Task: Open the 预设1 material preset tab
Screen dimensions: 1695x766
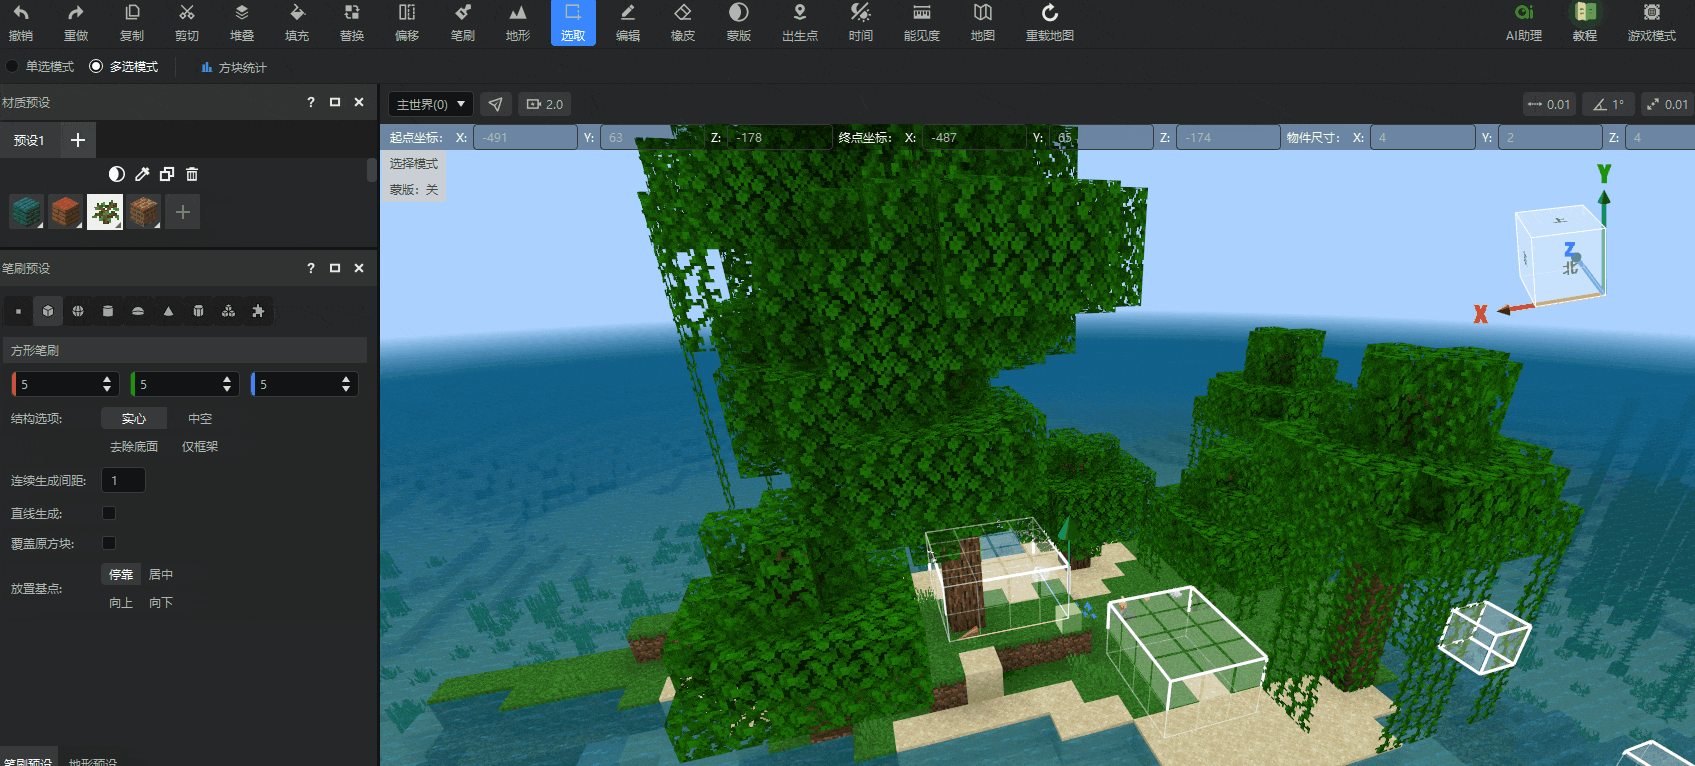Action: 29,140
